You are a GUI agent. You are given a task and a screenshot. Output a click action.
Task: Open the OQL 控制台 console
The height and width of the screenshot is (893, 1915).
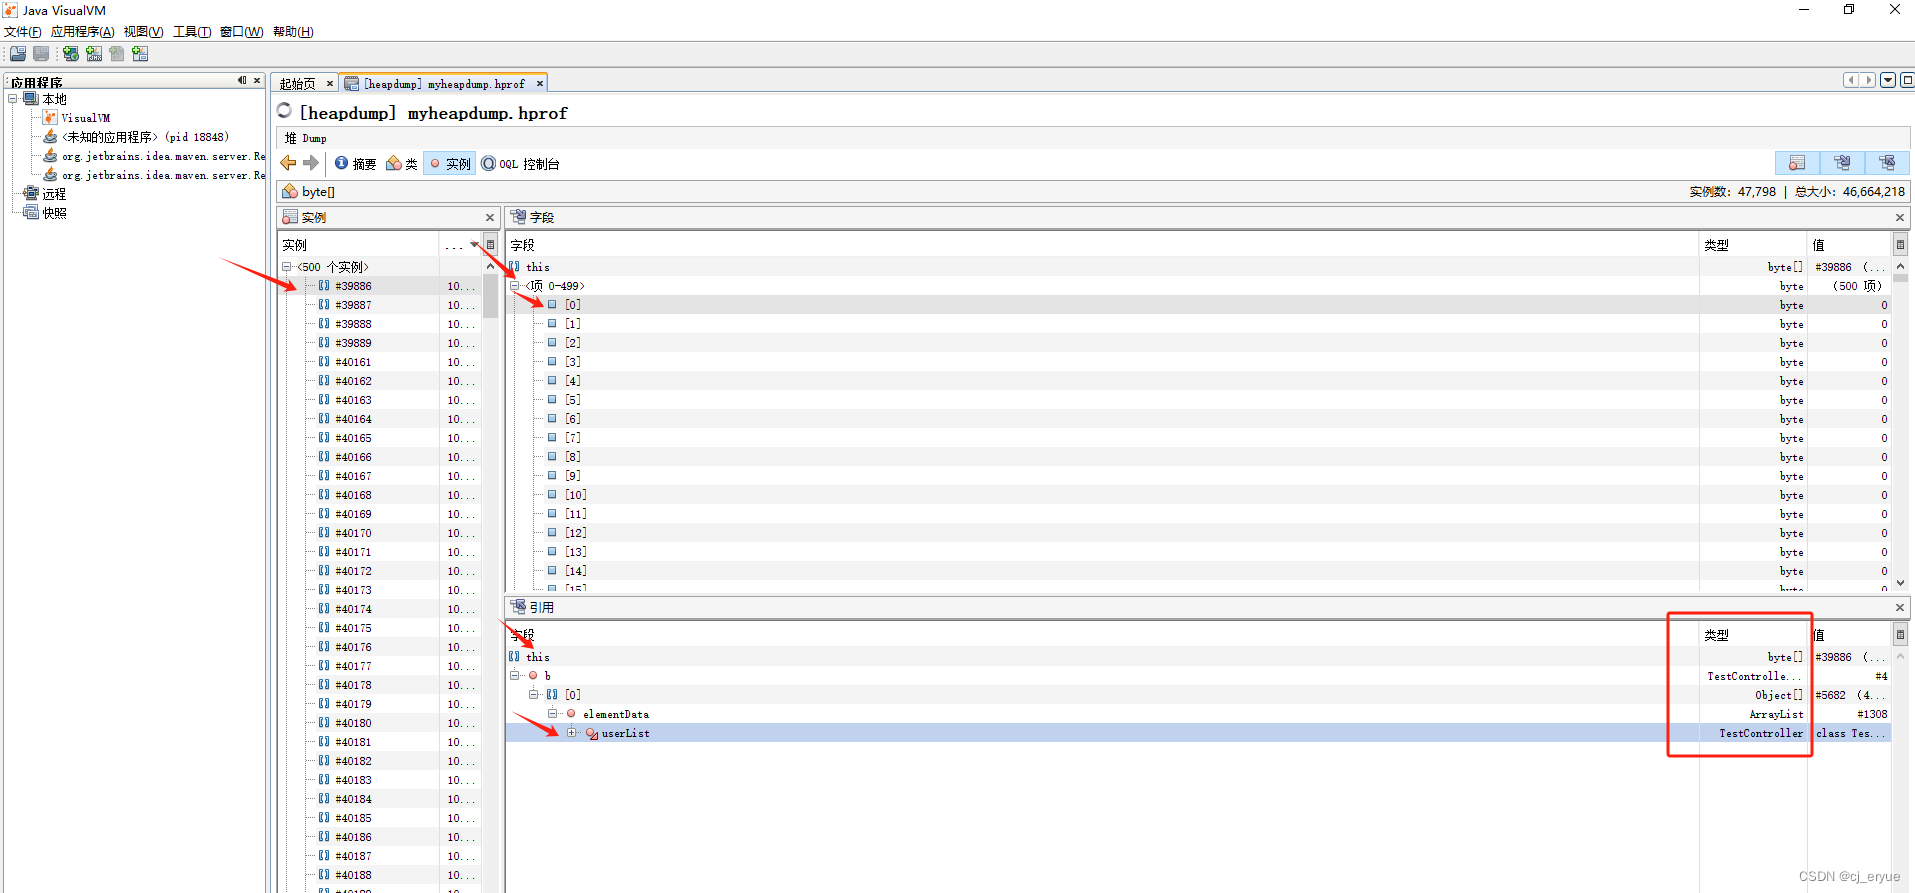point(520,164)
